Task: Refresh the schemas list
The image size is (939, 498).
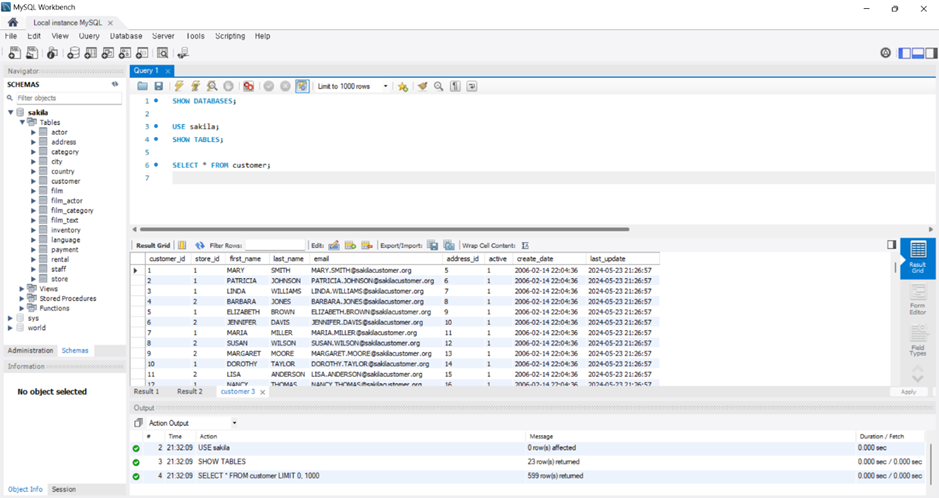Action: 115,84
